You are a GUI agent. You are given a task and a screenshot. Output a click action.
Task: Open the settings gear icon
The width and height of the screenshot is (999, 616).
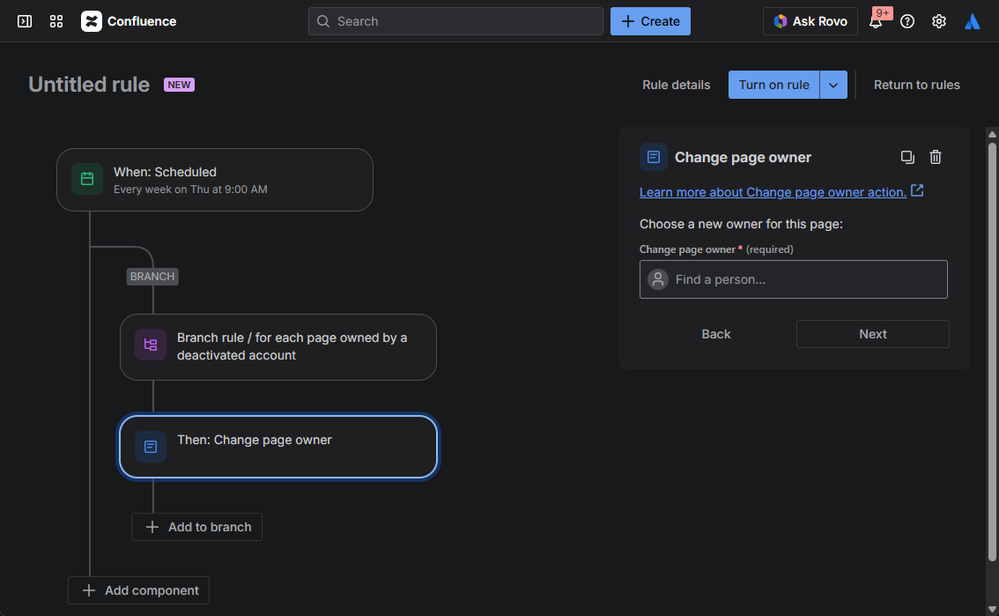tap(939, 21)
